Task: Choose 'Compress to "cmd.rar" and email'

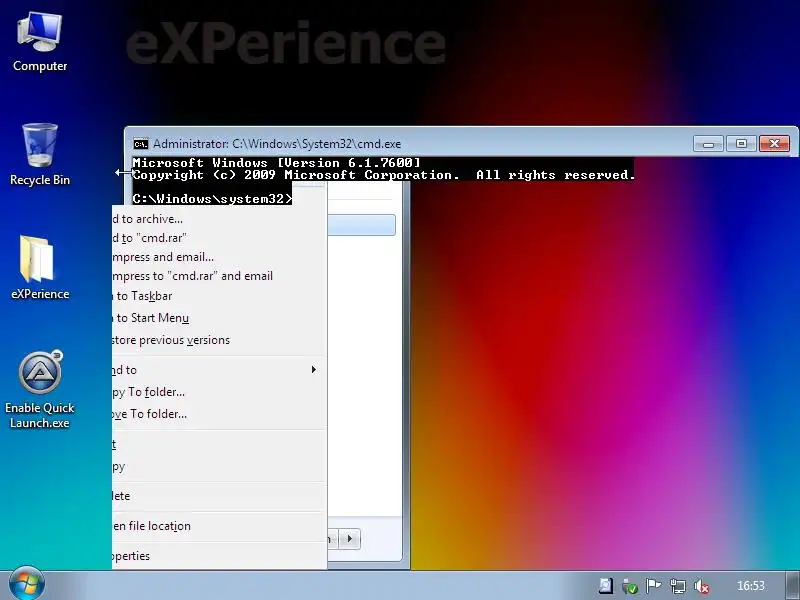Action: (x=219, y=276)
